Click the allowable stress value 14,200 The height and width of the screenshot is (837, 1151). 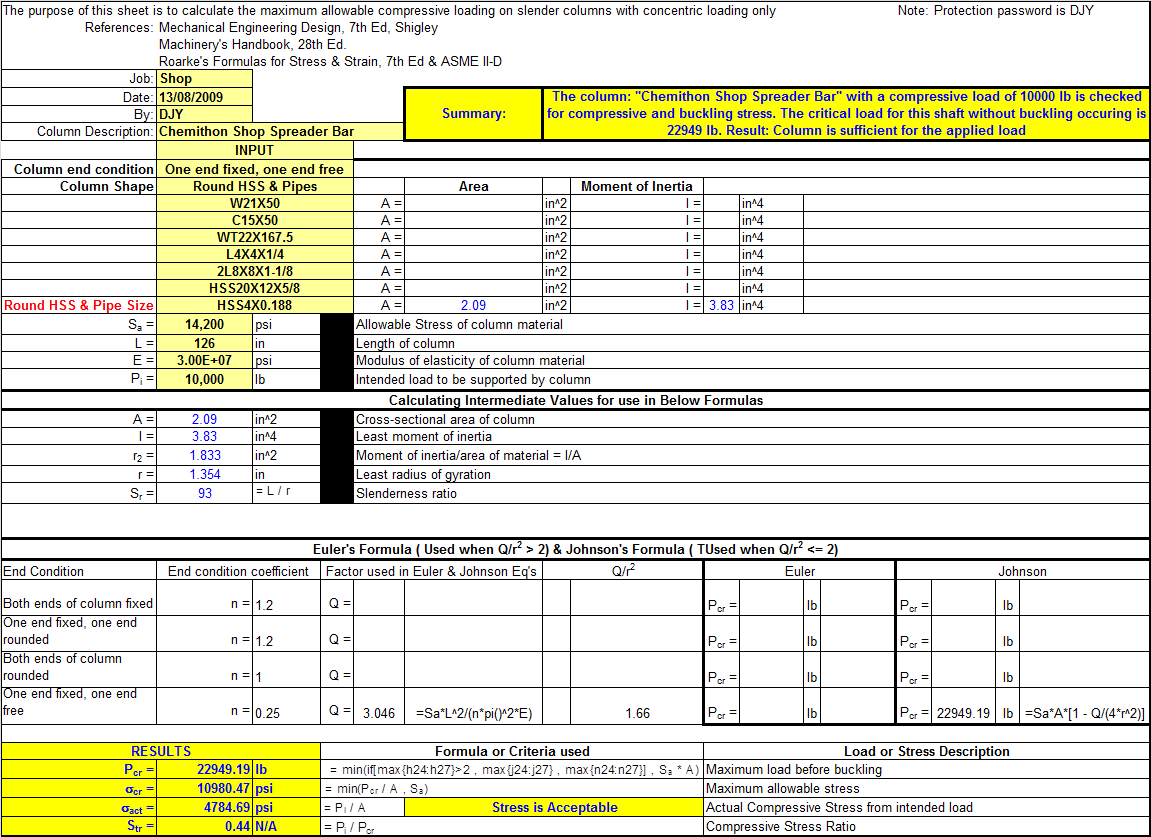[x=204, y=324]
